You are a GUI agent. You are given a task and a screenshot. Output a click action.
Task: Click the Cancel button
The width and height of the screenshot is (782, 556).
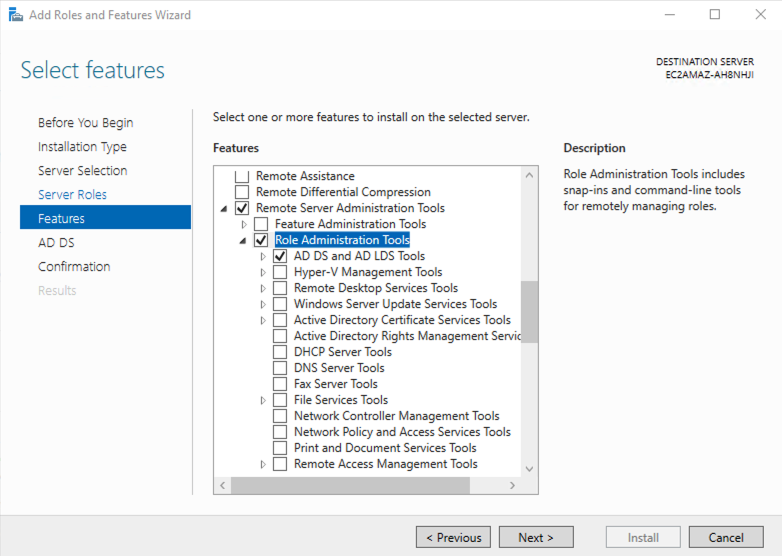click(x=726, y=537)
